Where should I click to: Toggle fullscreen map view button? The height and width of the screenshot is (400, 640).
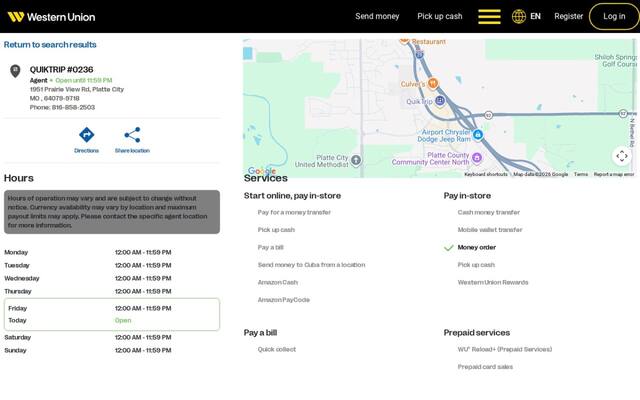pyautogui.click(x=622, y=156)
